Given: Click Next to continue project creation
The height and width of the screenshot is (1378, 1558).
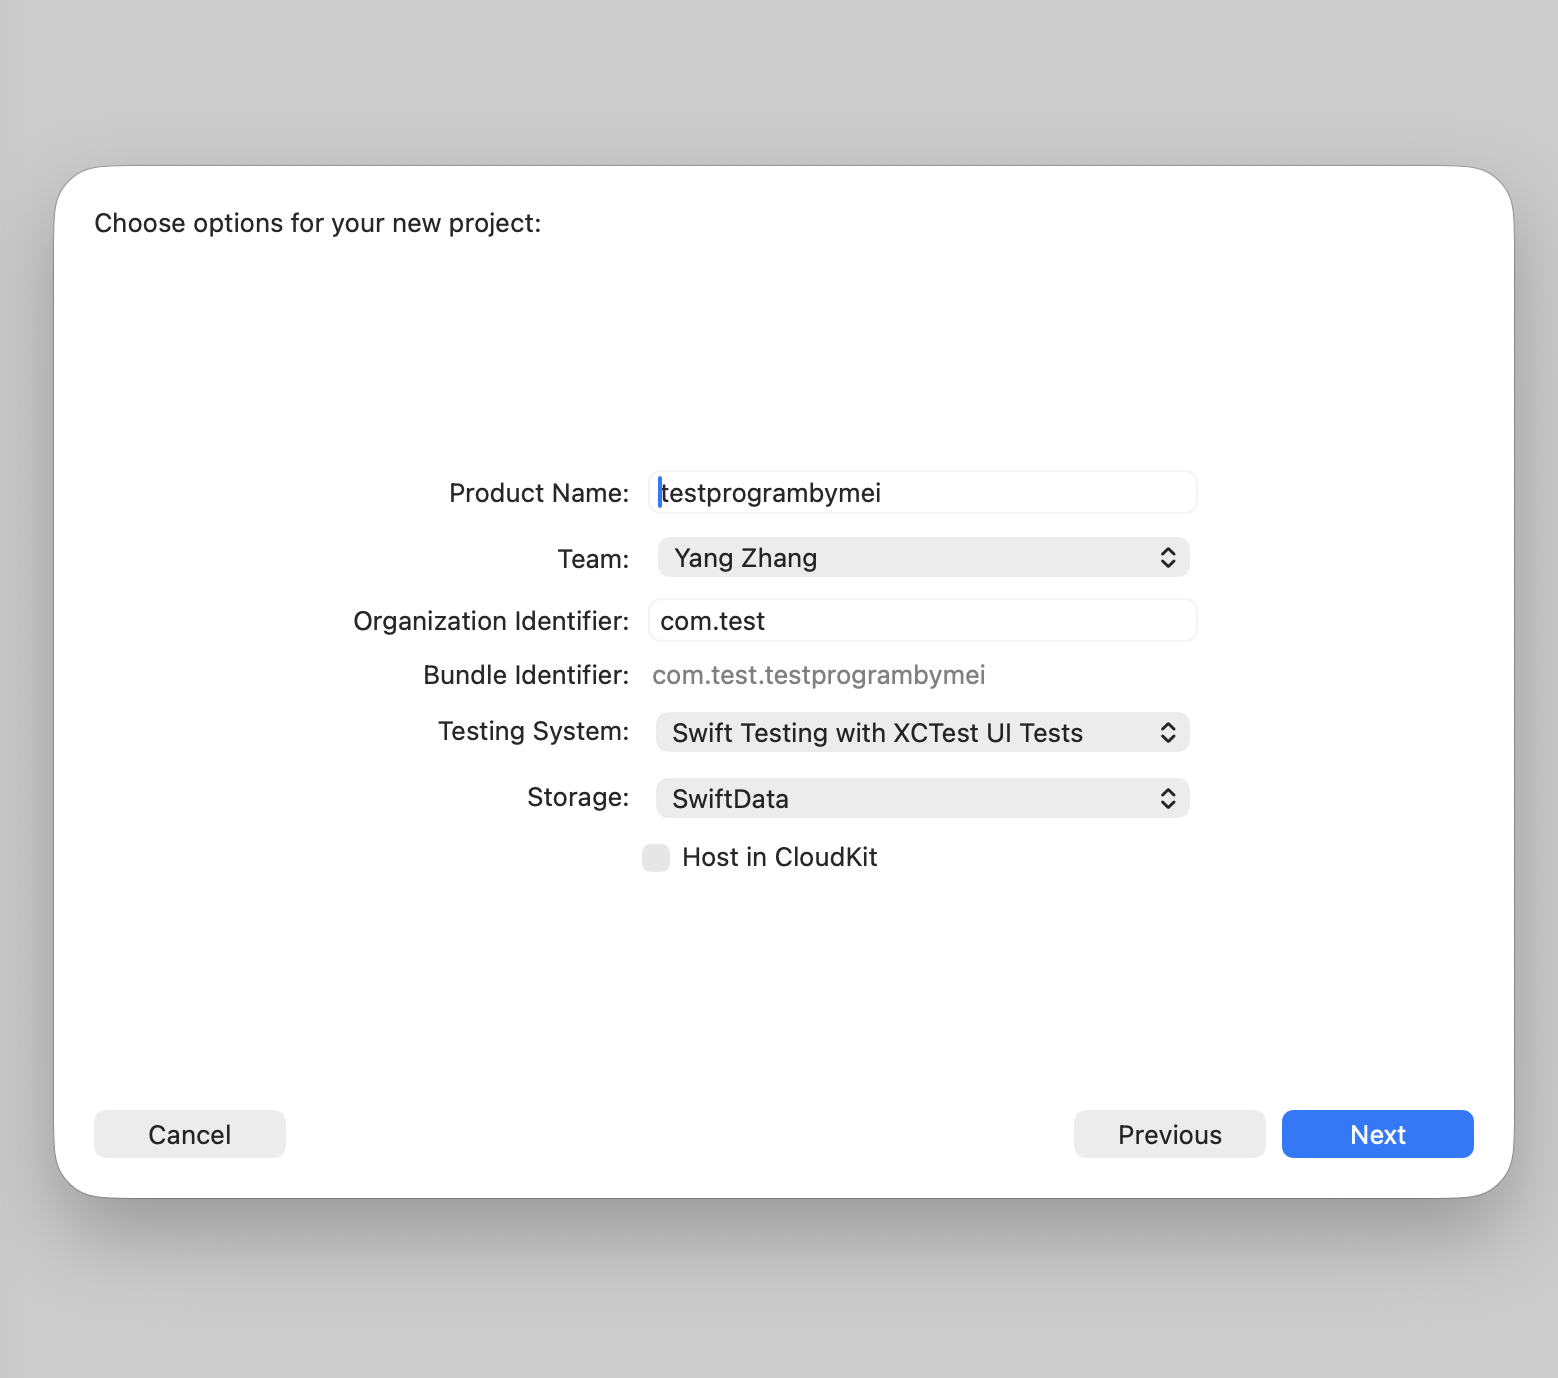Looking at the screenshot, I should pos(1377,1134).
